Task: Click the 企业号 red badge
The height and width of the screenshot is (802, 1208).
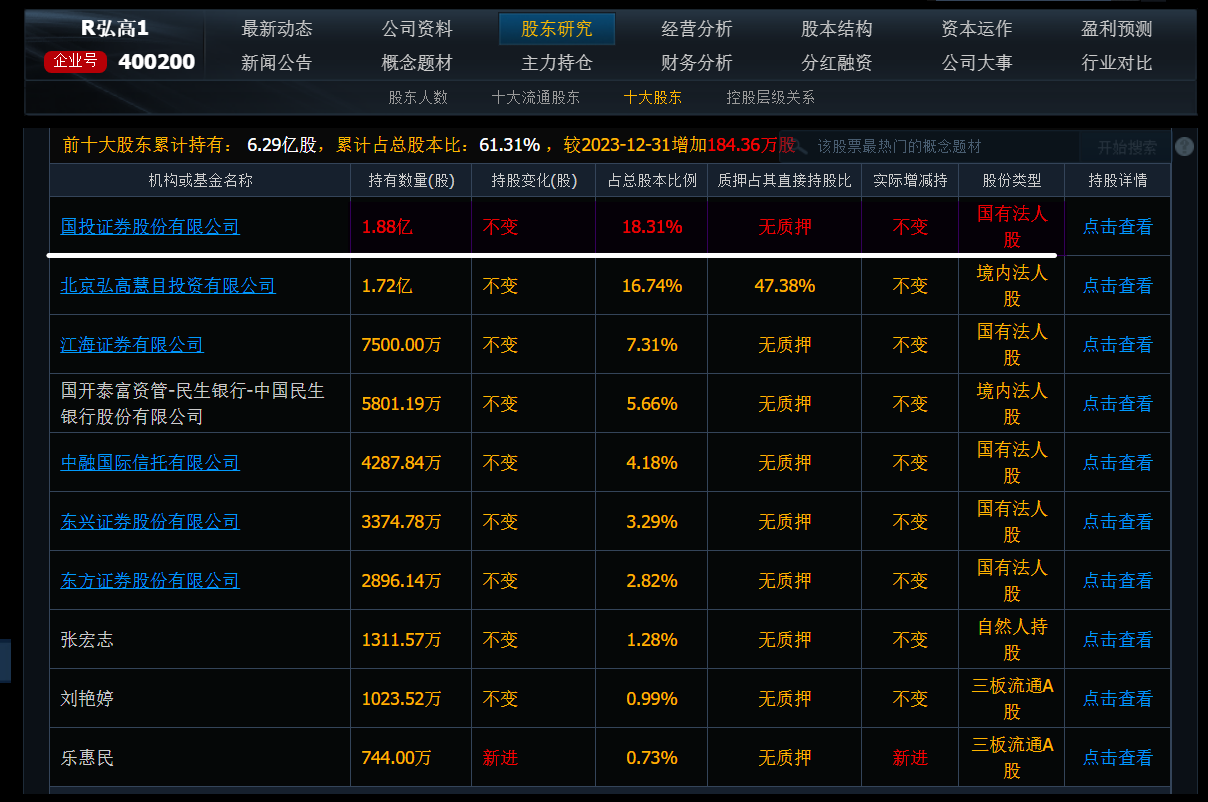Action: (76, 62)
